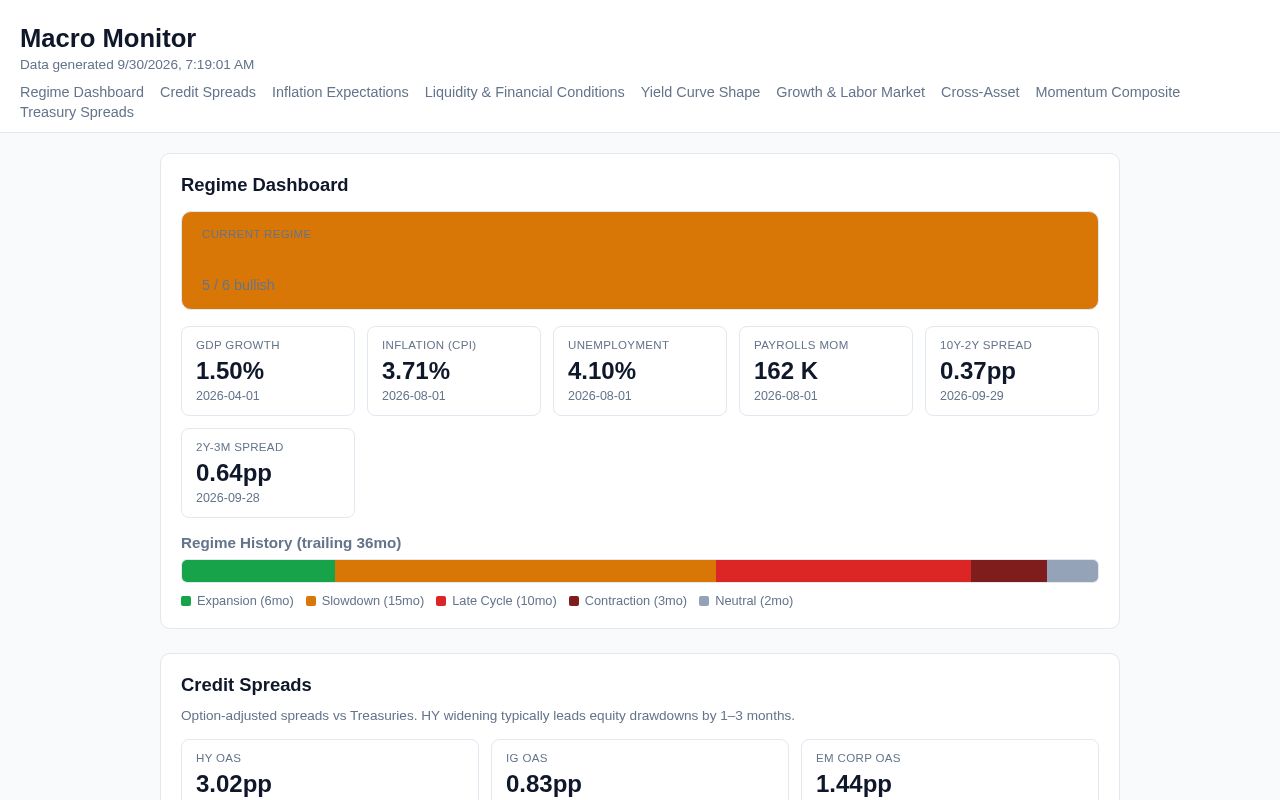Click the Late Cycle (10mo) legend entry
Screen dimensions: 1280x800
pos(496,601)
